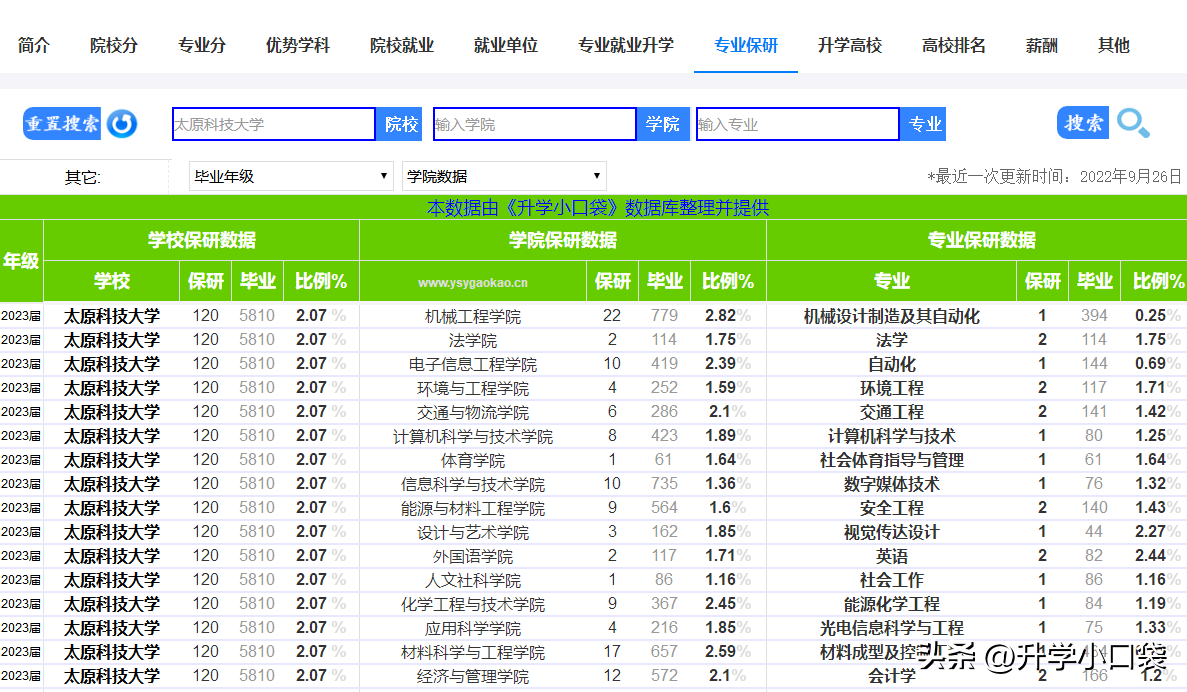This screenshot has height=692, width=1187.
Task: Click the 化学工程与技术学院 cell
Action: (472, 605)
